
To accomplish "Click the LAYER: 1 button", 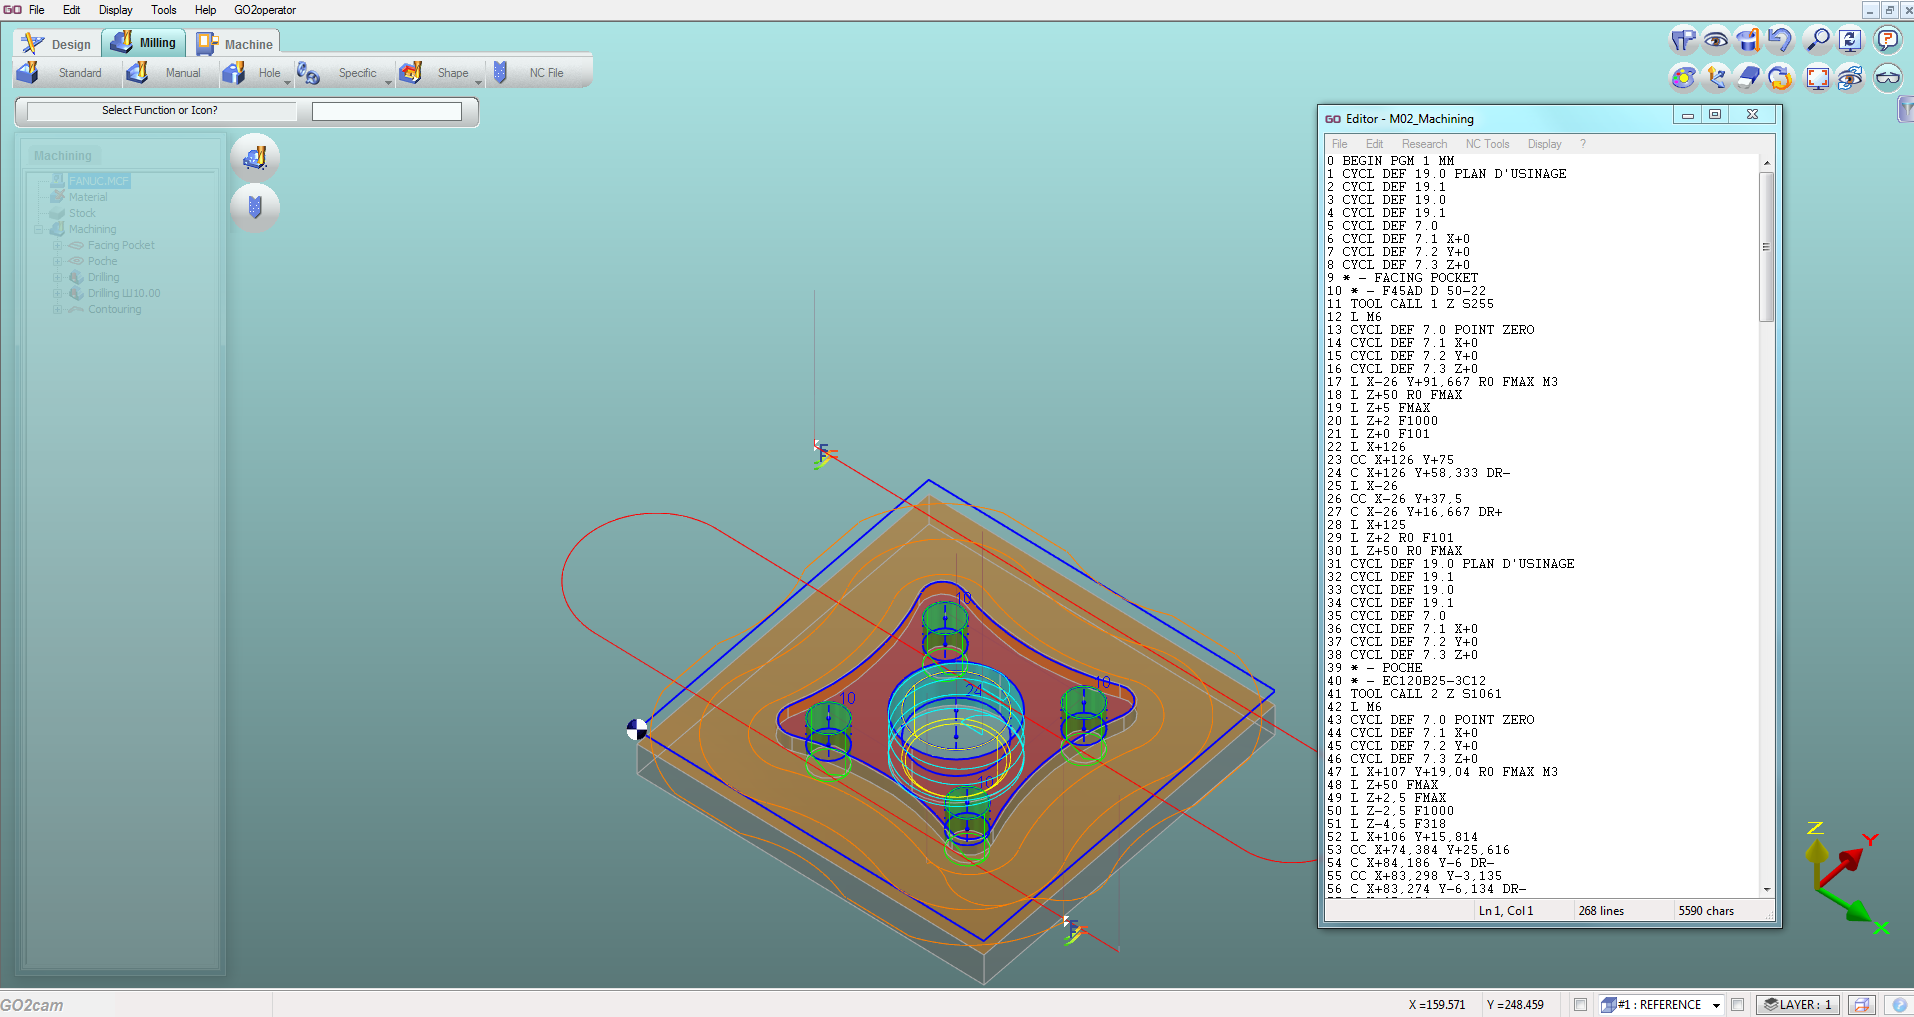I will coord(1797,1005).
